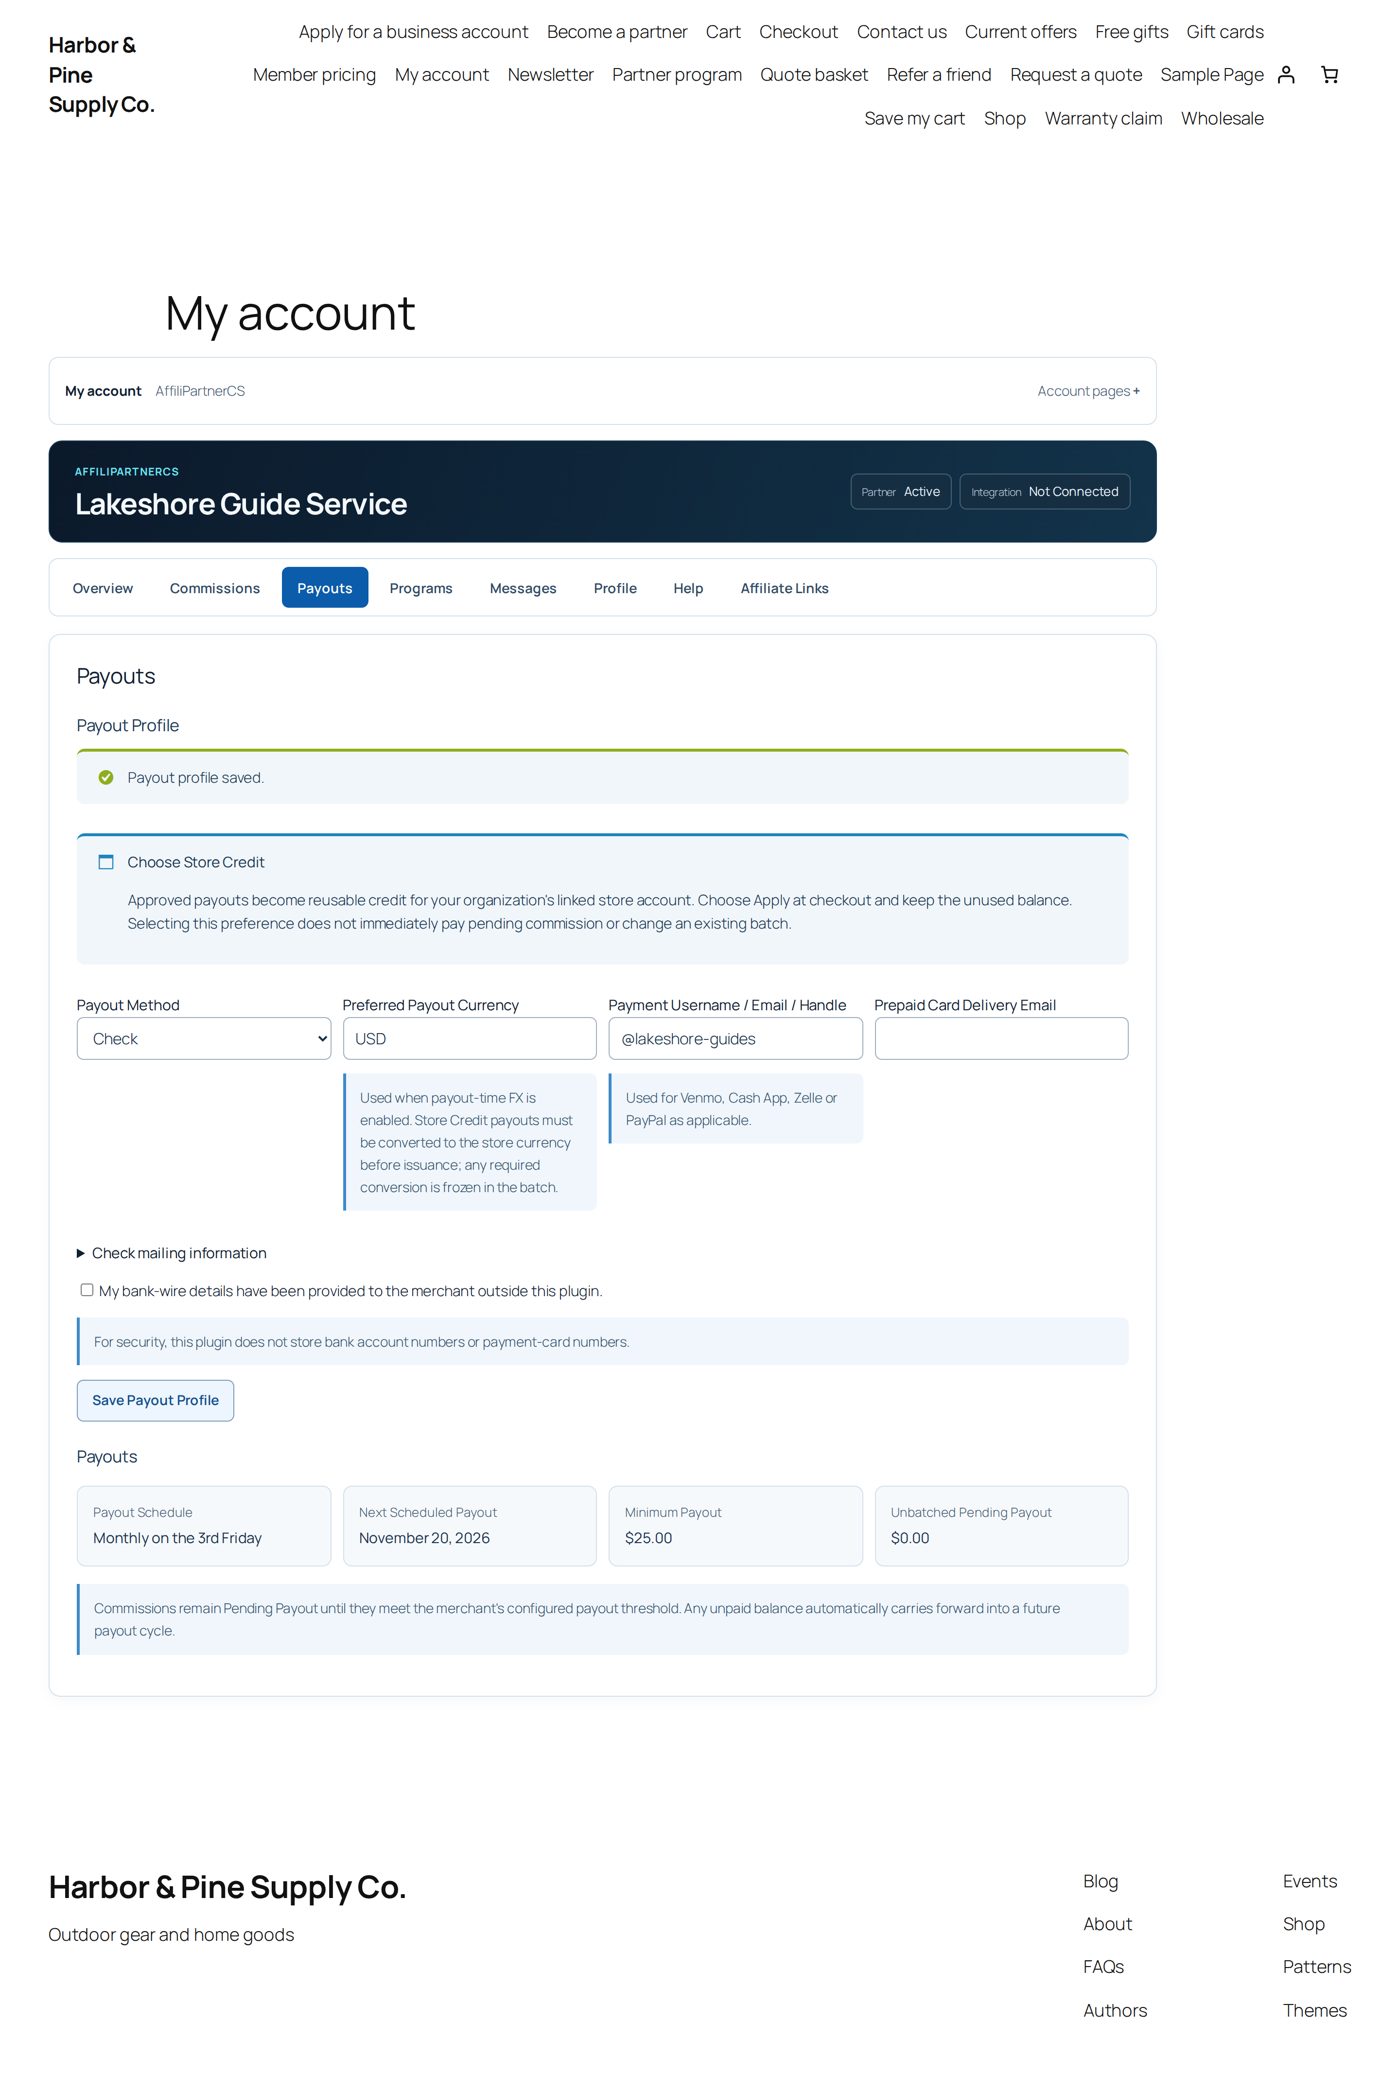1400x2100 pixels.
Task: Go to the Profile tab
Action: pyautogui.click(x=615, y=588)
